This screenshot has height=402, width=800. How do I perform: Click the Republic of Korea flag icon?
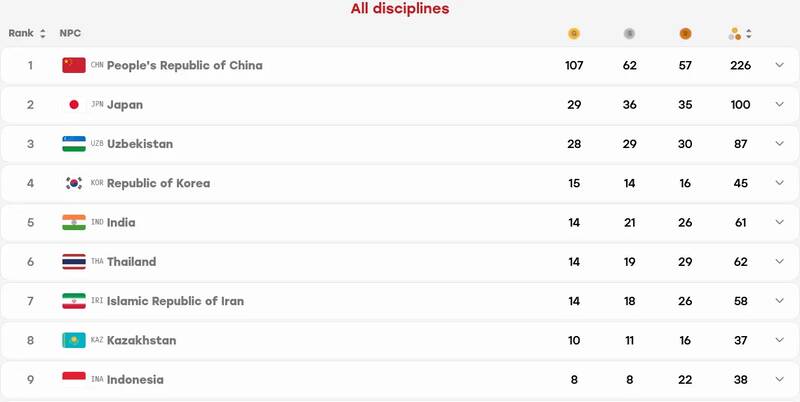(74, 183)
